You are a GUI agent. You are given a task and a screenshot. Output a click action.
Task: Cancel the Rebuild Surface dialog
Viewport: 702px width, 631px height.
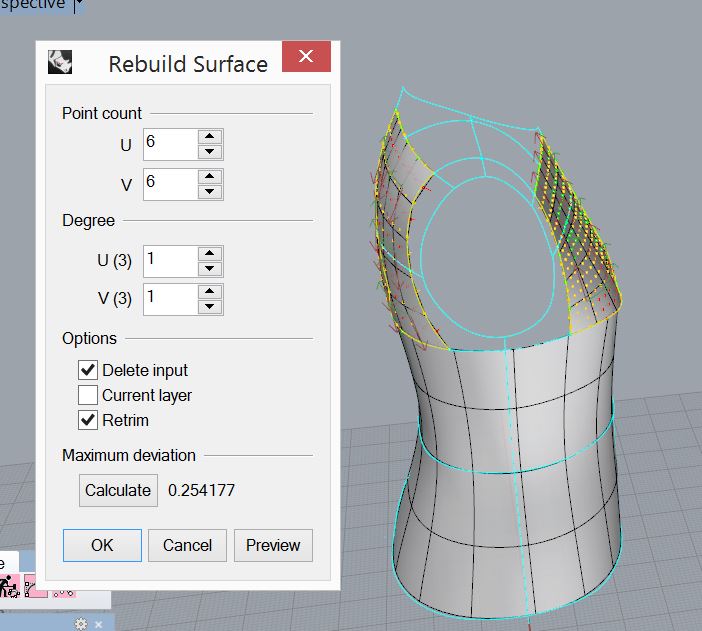[187, 545]
